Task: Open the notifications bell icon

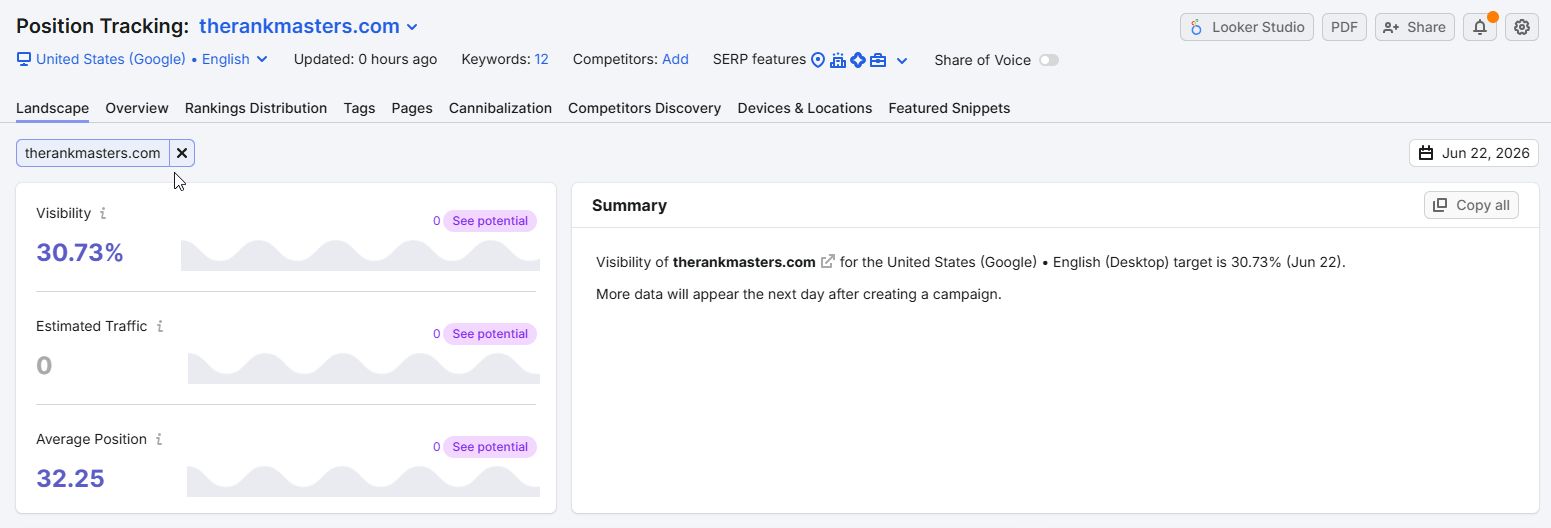Action: click(1480, 27)
